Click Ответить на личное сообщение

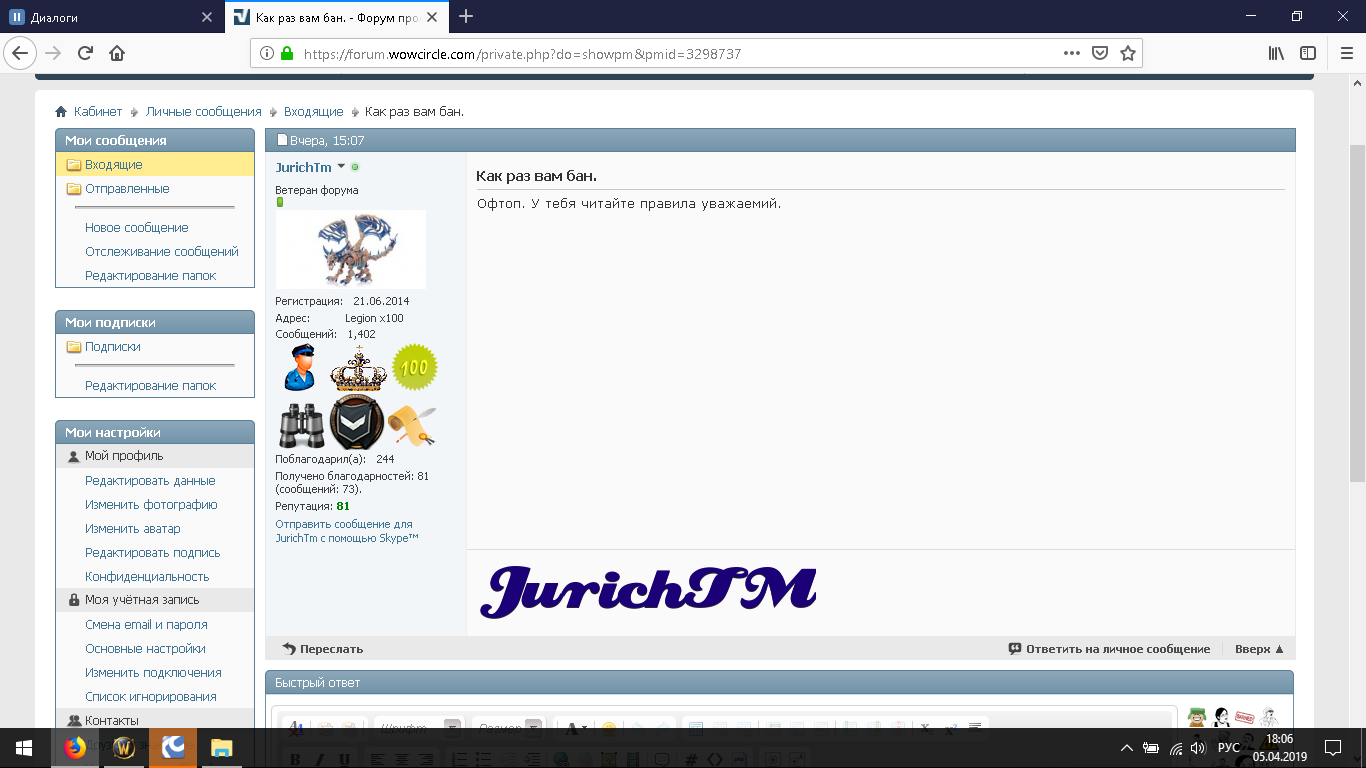pos(1117,649)
